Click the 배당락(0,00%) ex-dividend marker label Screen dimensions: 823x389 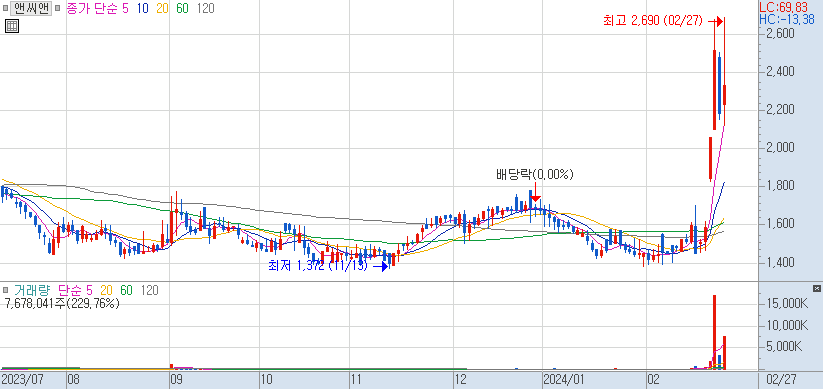coord(535,175)
